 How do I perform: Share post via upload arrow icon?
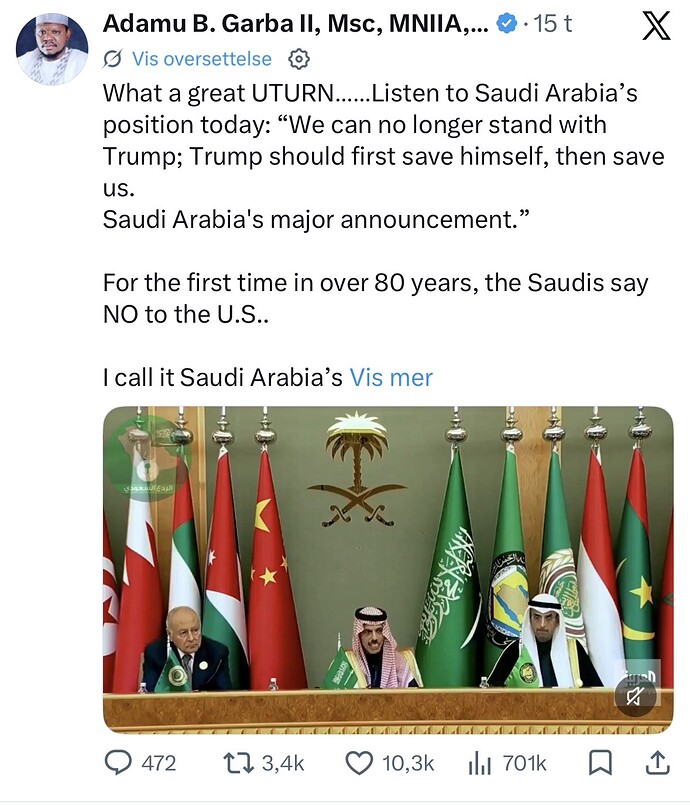click(x=656, y=763)
